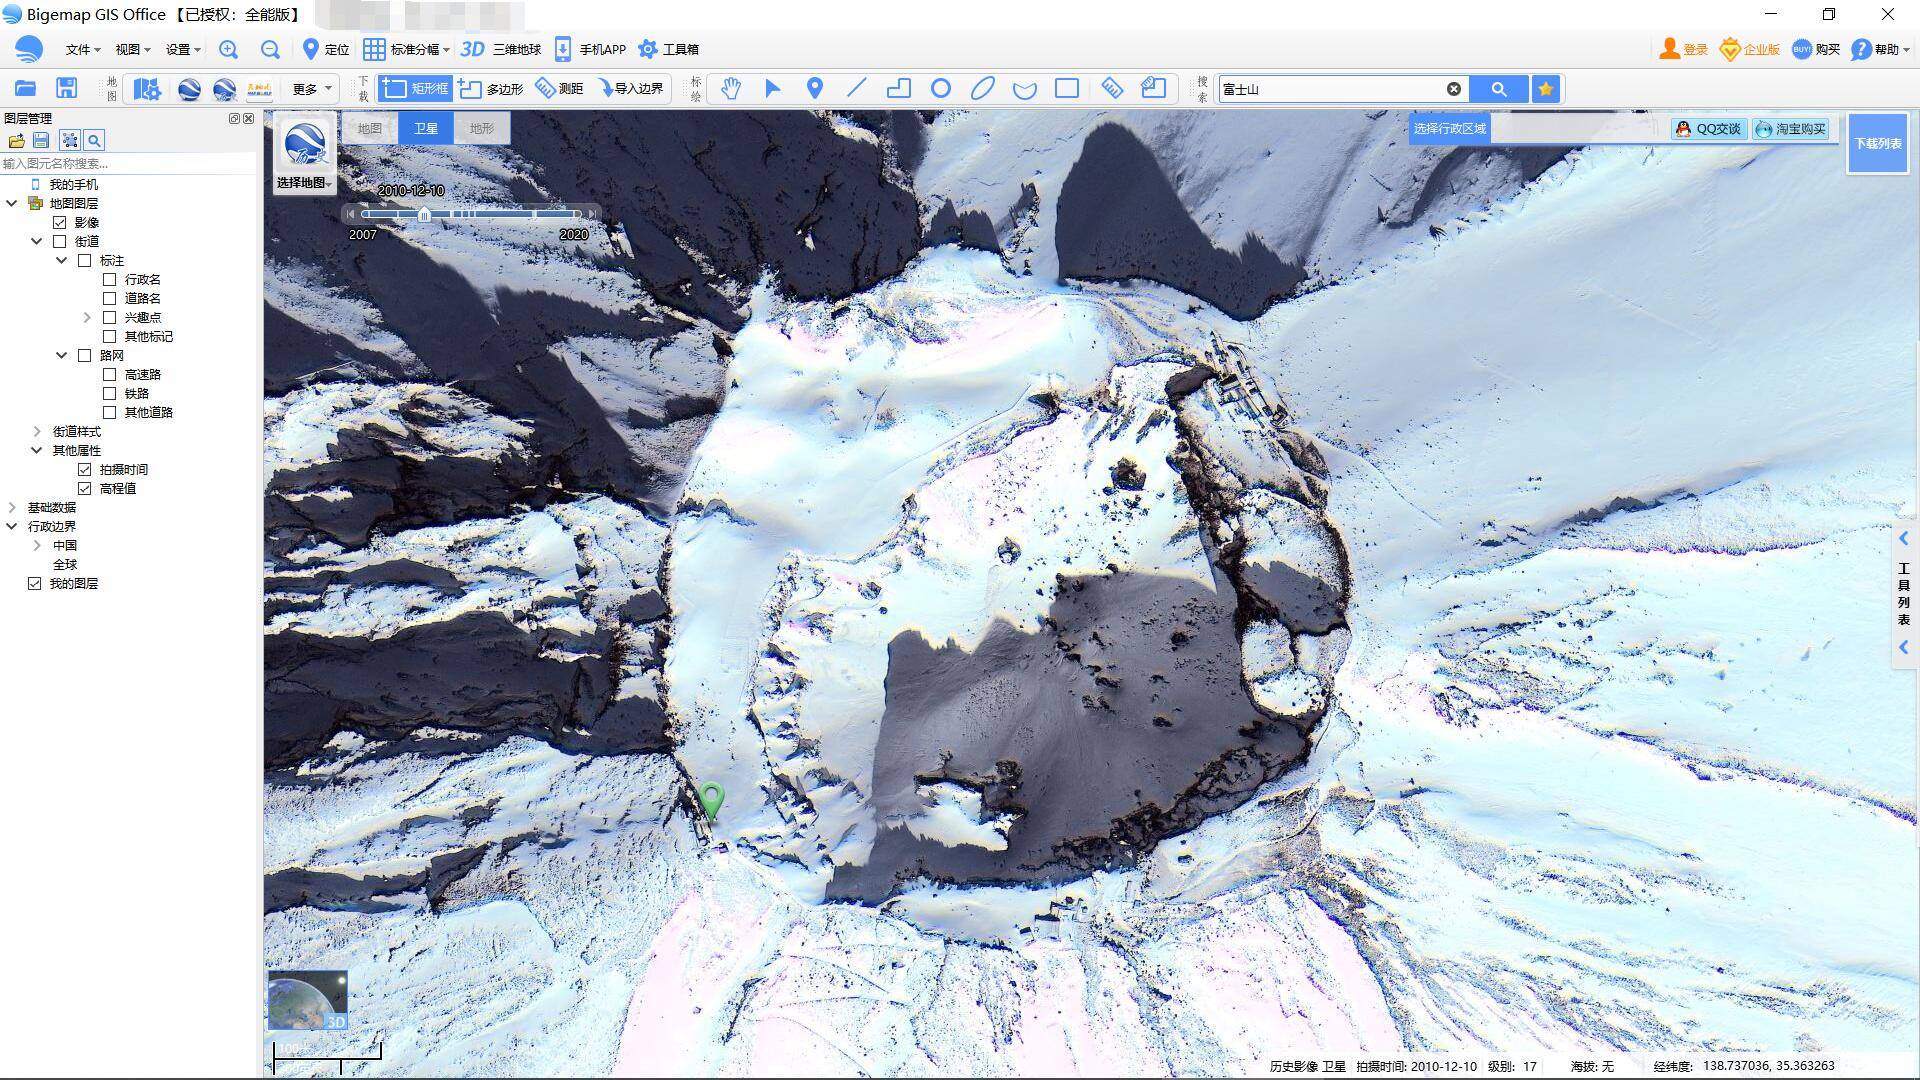Open the 手机APP download option
Image resolution: width=1920 pixels, height=1080 pixels.
tap(590, 49)
